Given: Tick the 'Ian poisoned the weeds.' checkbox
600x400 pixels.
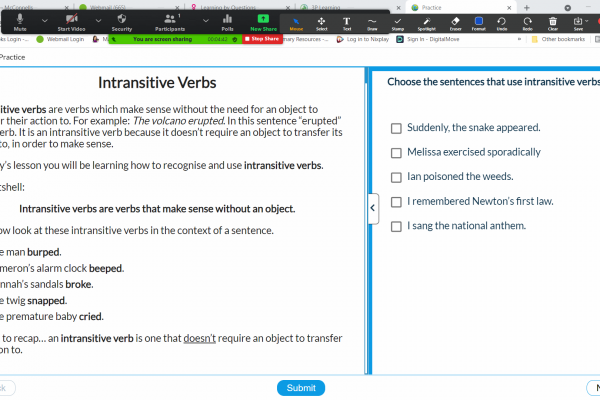Looking at the screenshot, I should click(396, 177).
